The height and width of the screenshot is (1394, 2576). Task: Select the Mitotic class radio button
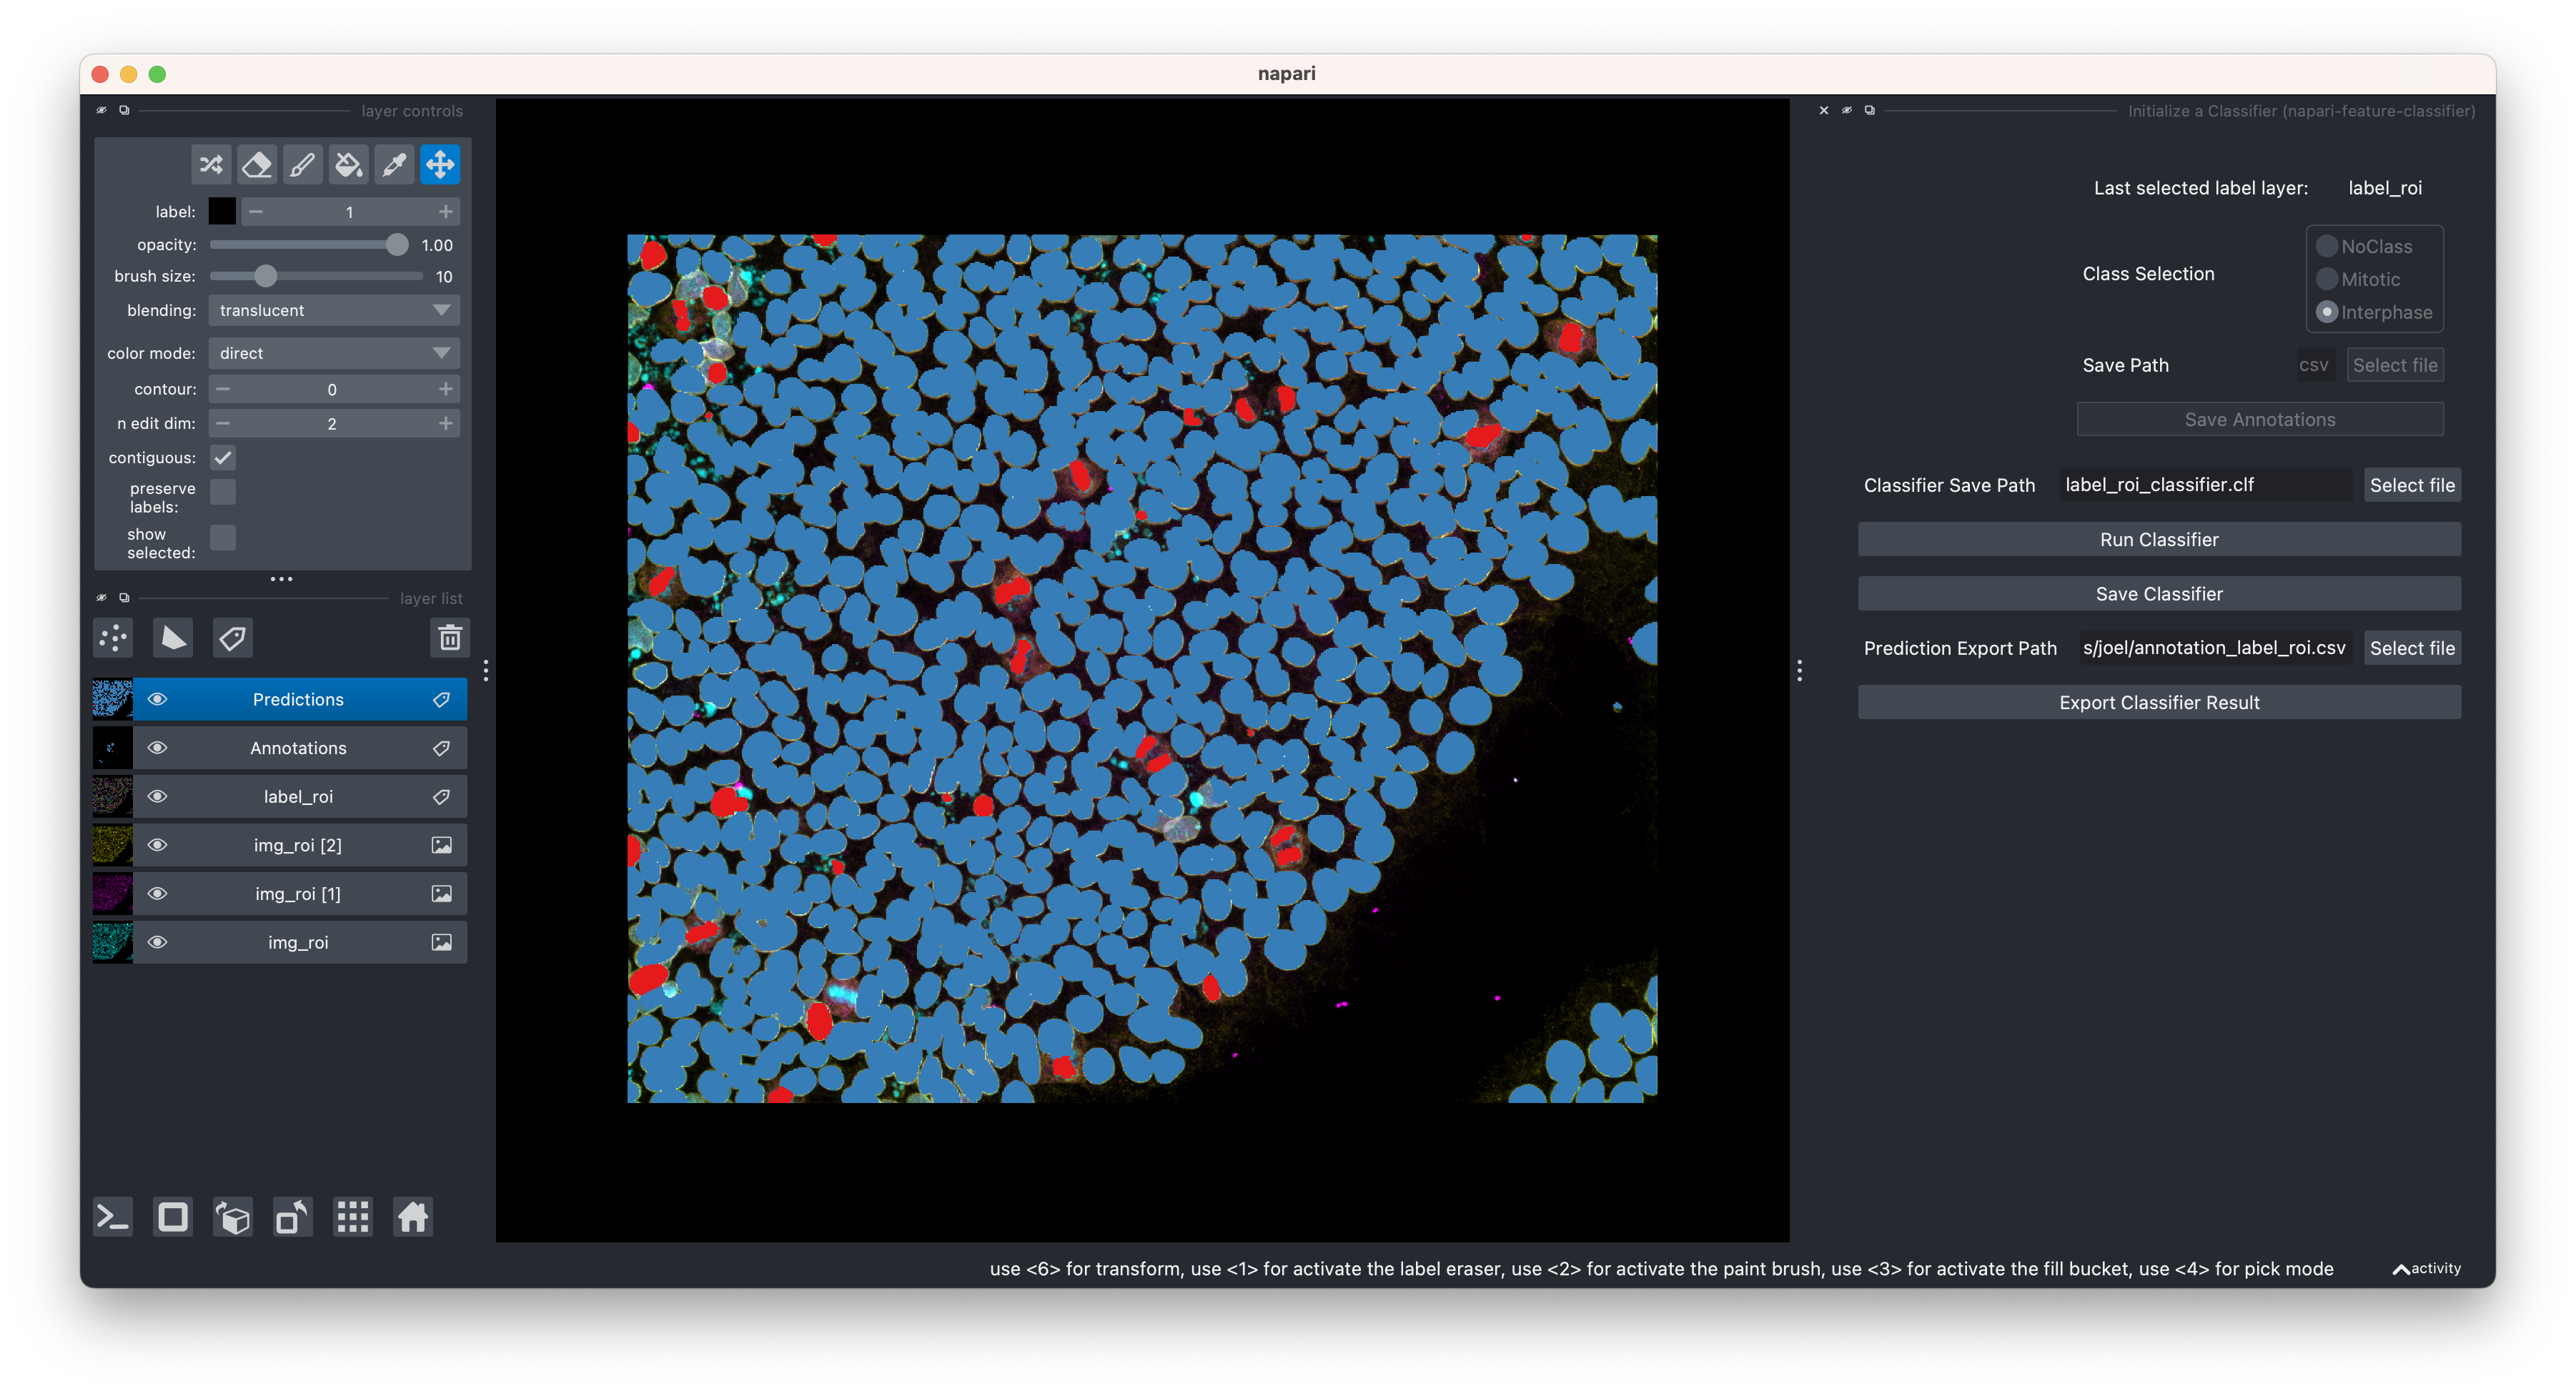tap(2328, 280)
